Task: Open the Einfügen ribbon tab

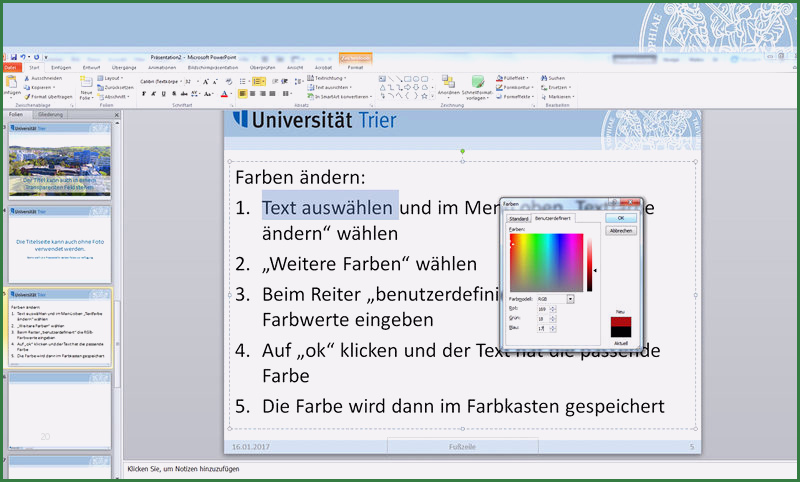Action: (61, 67)
